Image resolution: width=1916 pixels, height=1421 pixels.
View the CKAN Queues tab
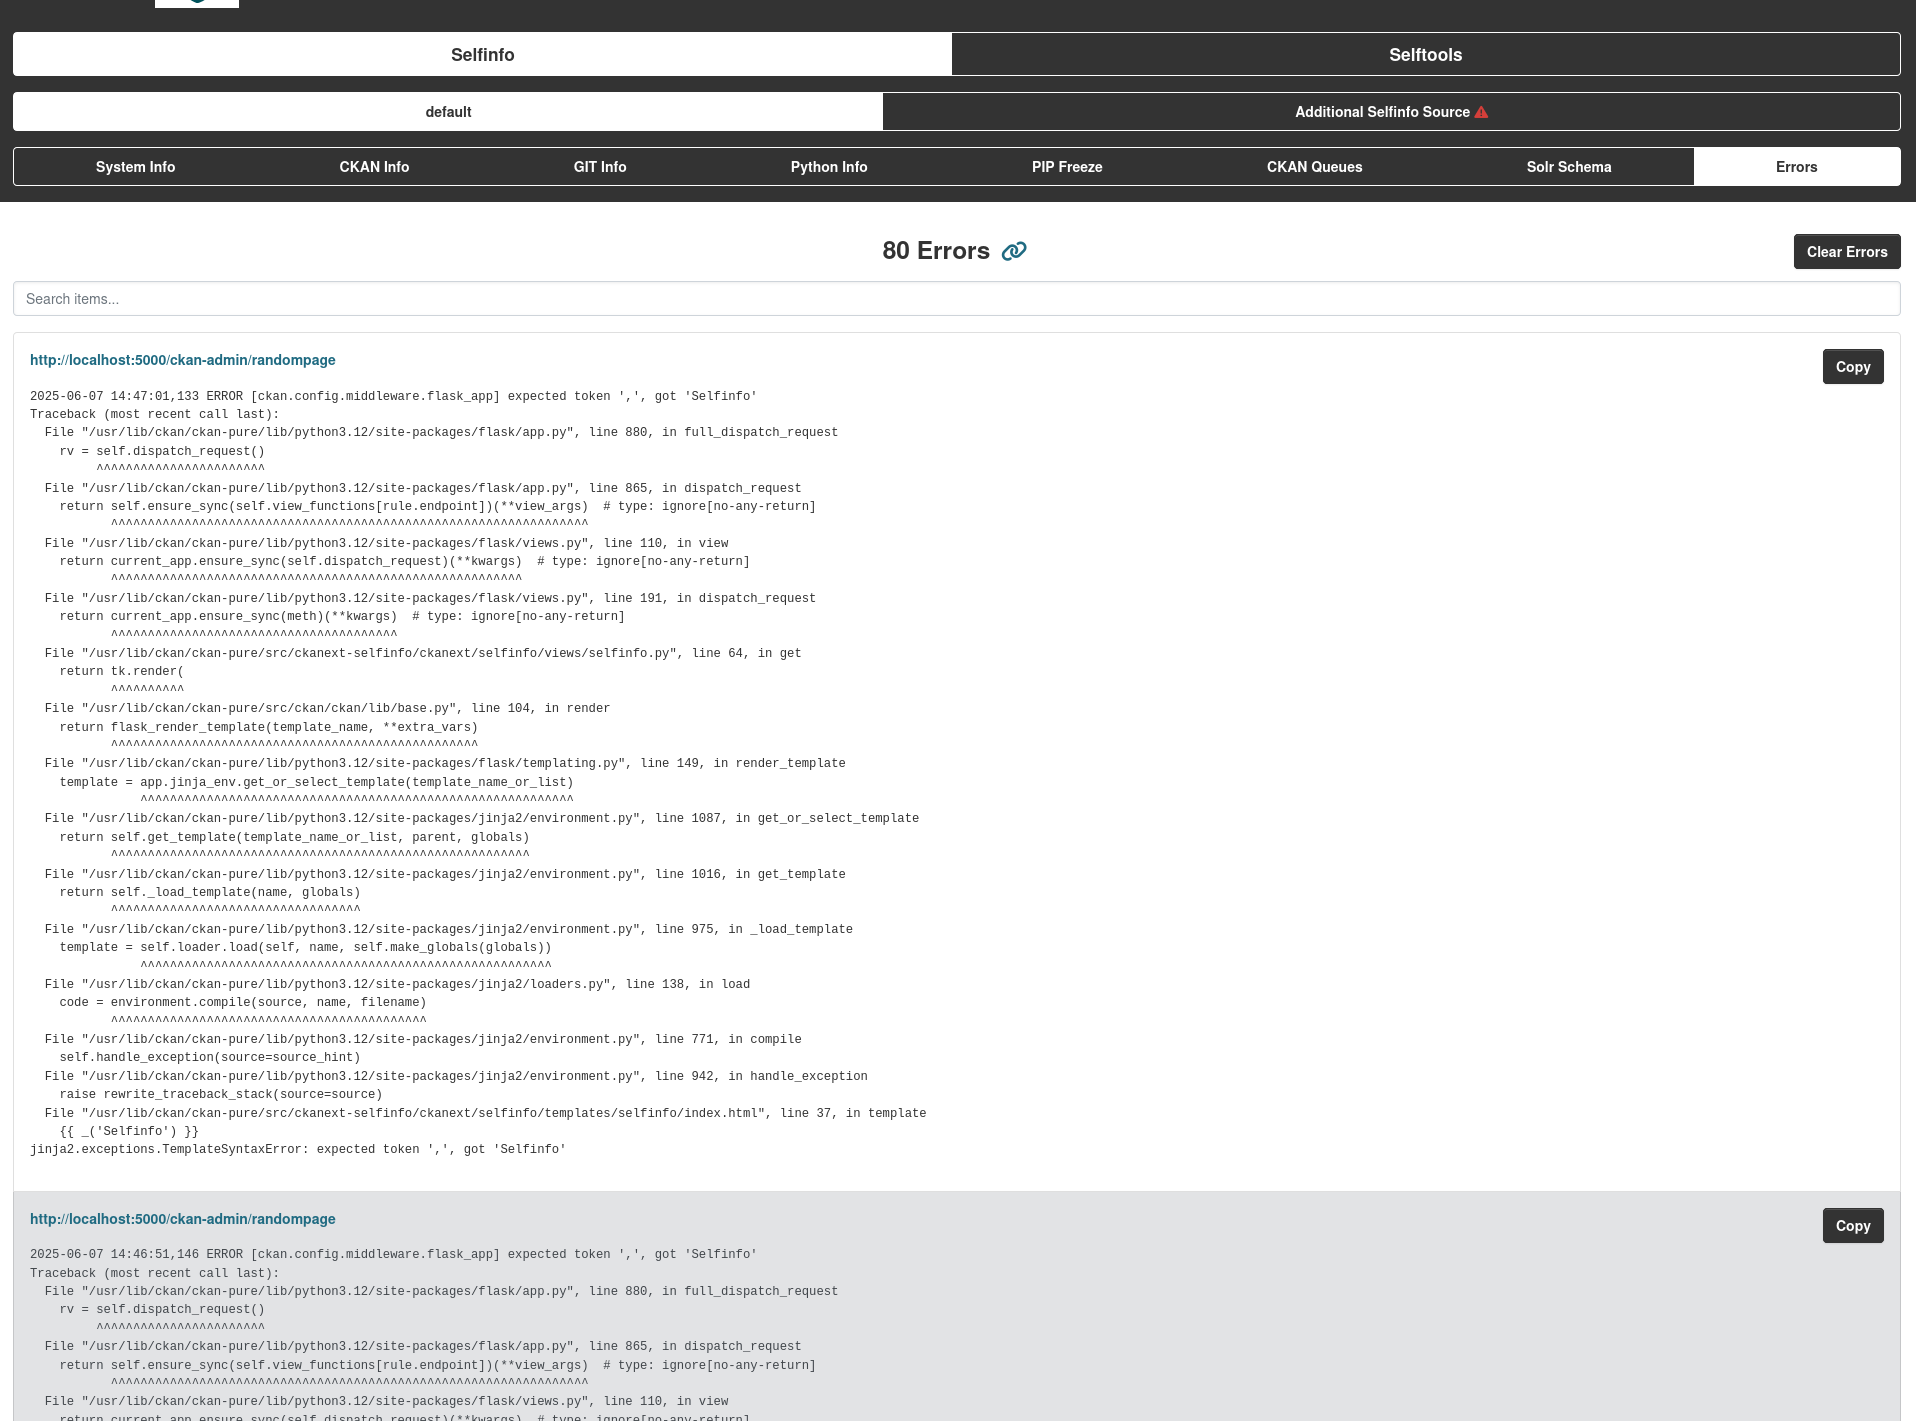tap(1314, 167)
